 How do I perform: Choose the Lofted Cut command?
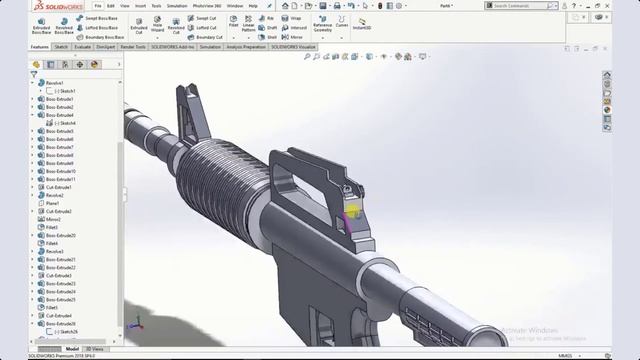(202, 28)
